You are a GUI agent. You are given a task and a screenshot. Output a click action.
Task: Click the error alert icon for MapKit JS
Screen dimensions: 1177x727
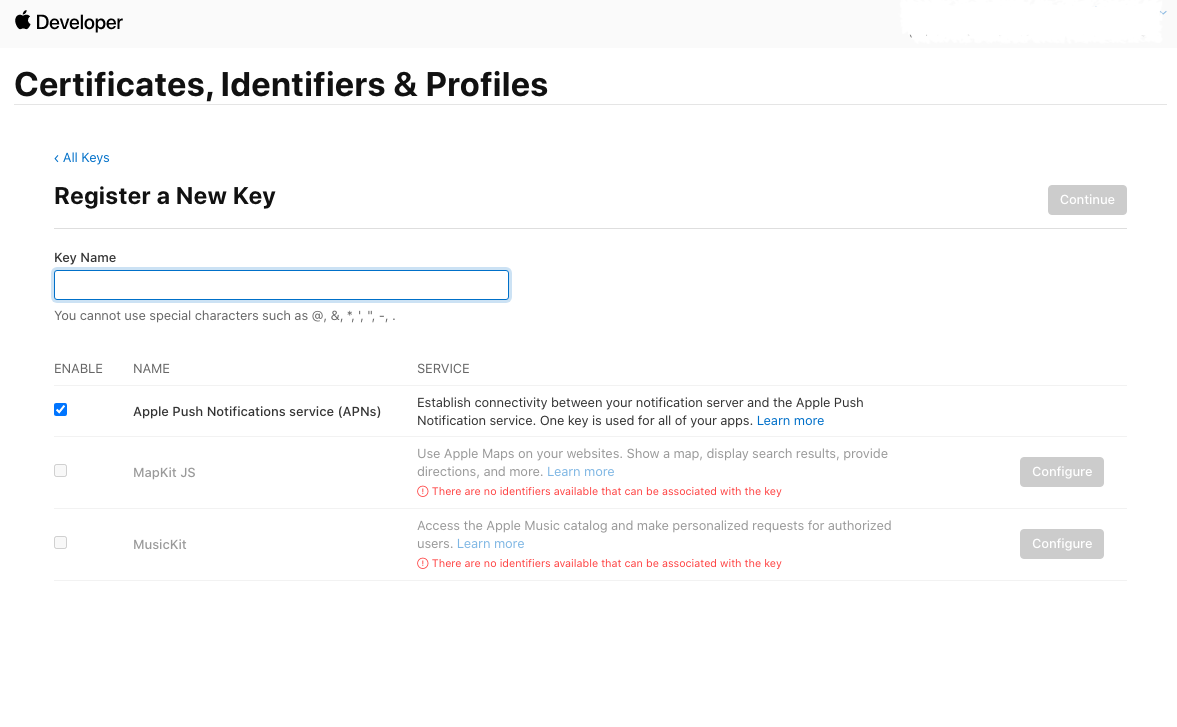coord(422,491)
